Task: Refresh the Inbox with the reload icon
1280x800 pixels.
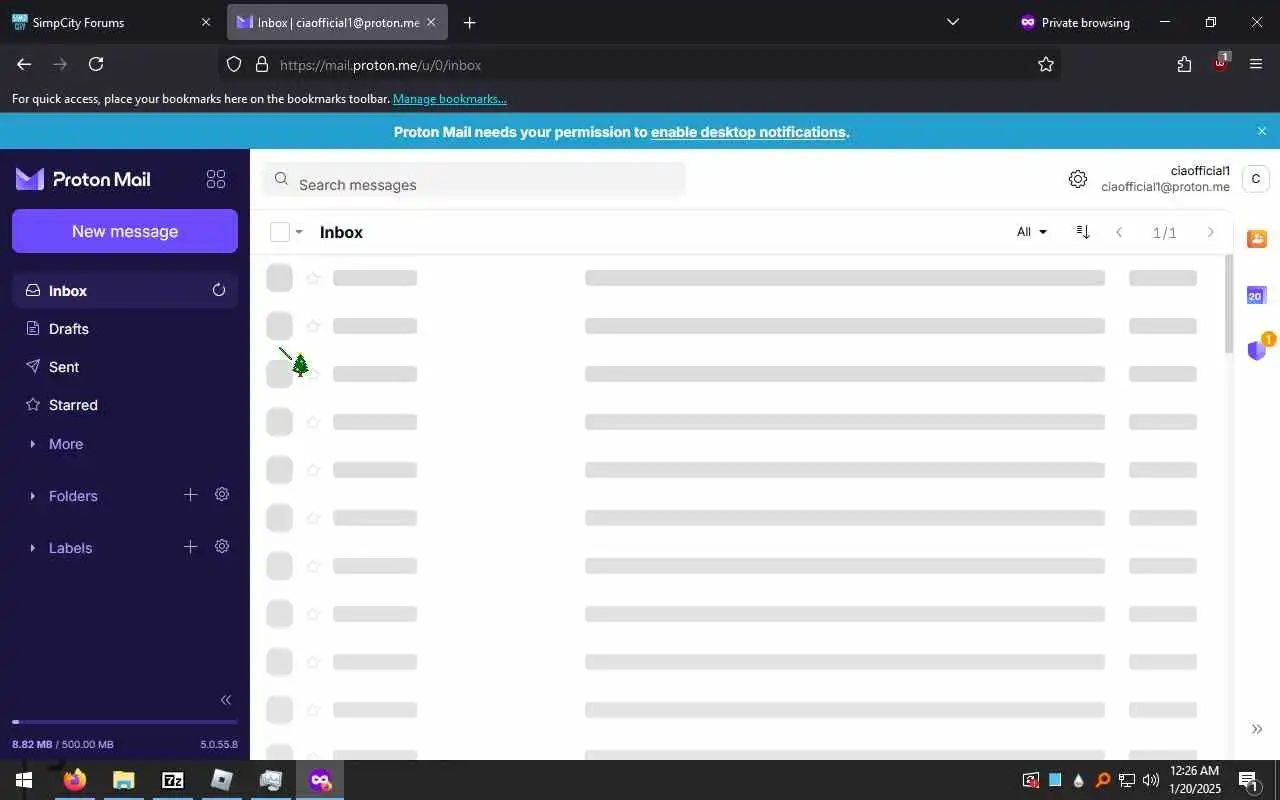Action: click(x=219, y=290)
